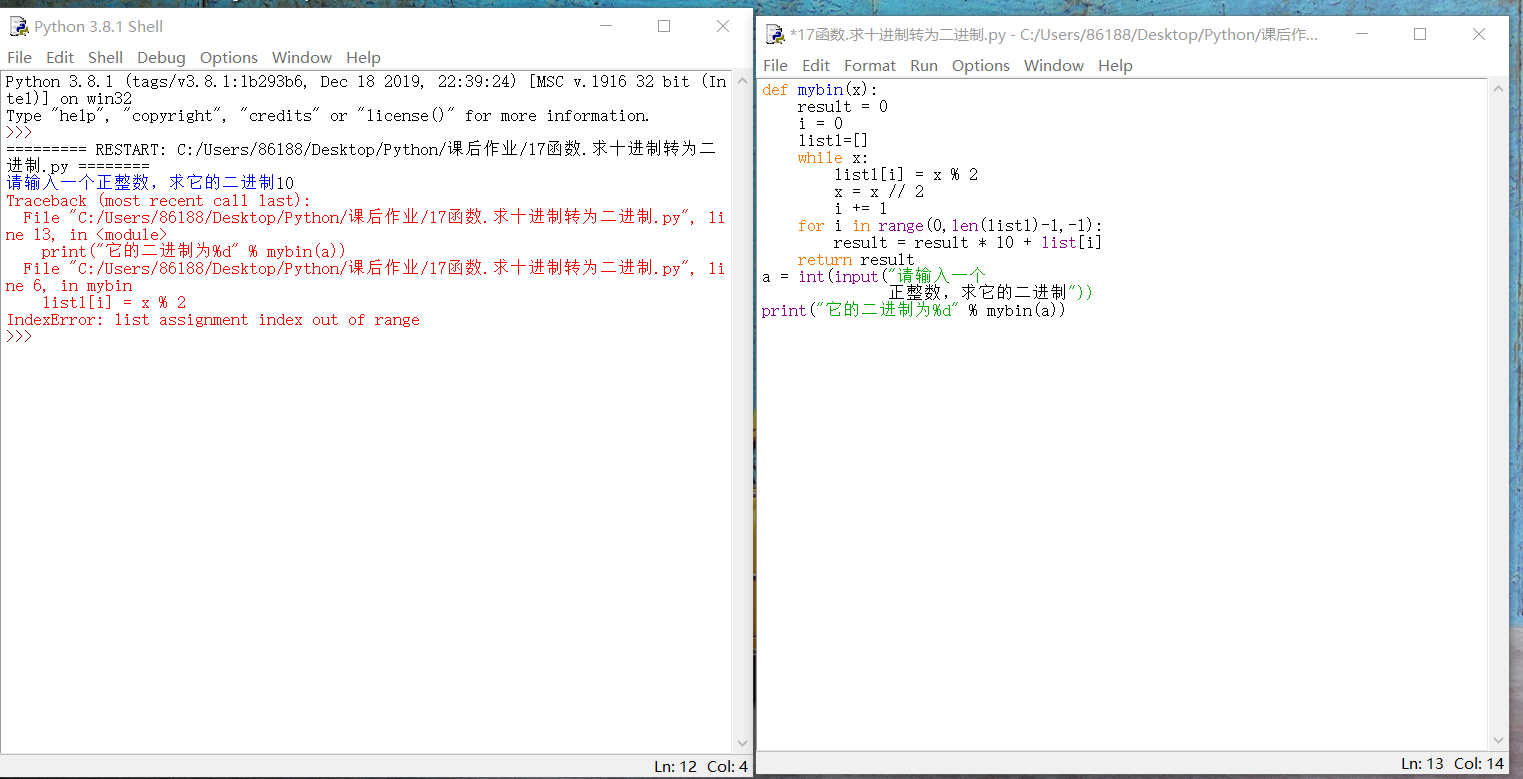Click 'result = result * 10 + list[i]' line
Image resolution: width=1523 pixels, height=779 pixels.
pos(968,243)
